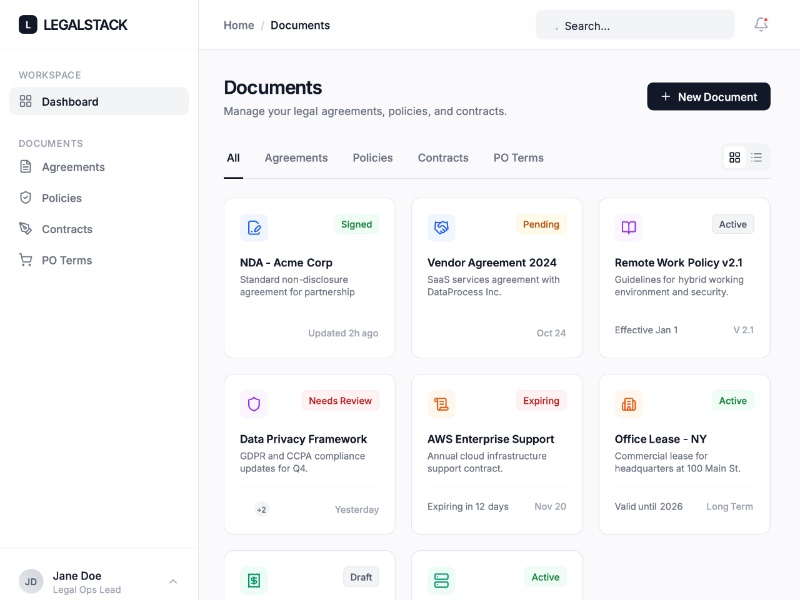This screenshot has width=800, height=600.
Task: Click the Contracts tag icon in sidebar
Action: pyautogui.click(x=28, y=229)
